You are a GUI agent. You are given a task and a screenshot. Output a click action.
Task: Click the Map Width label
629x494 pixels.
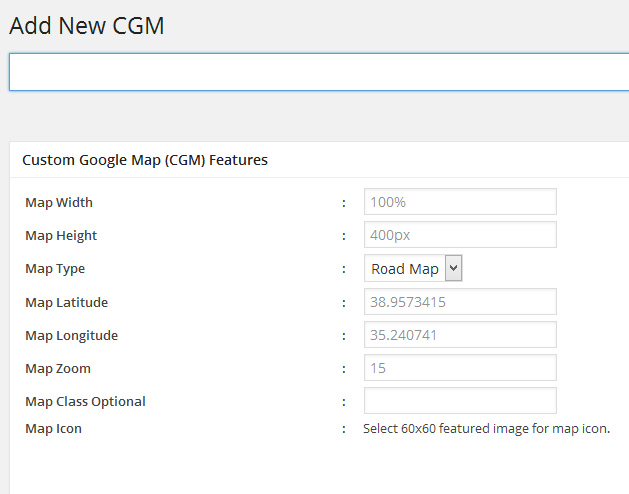[59, 203]
